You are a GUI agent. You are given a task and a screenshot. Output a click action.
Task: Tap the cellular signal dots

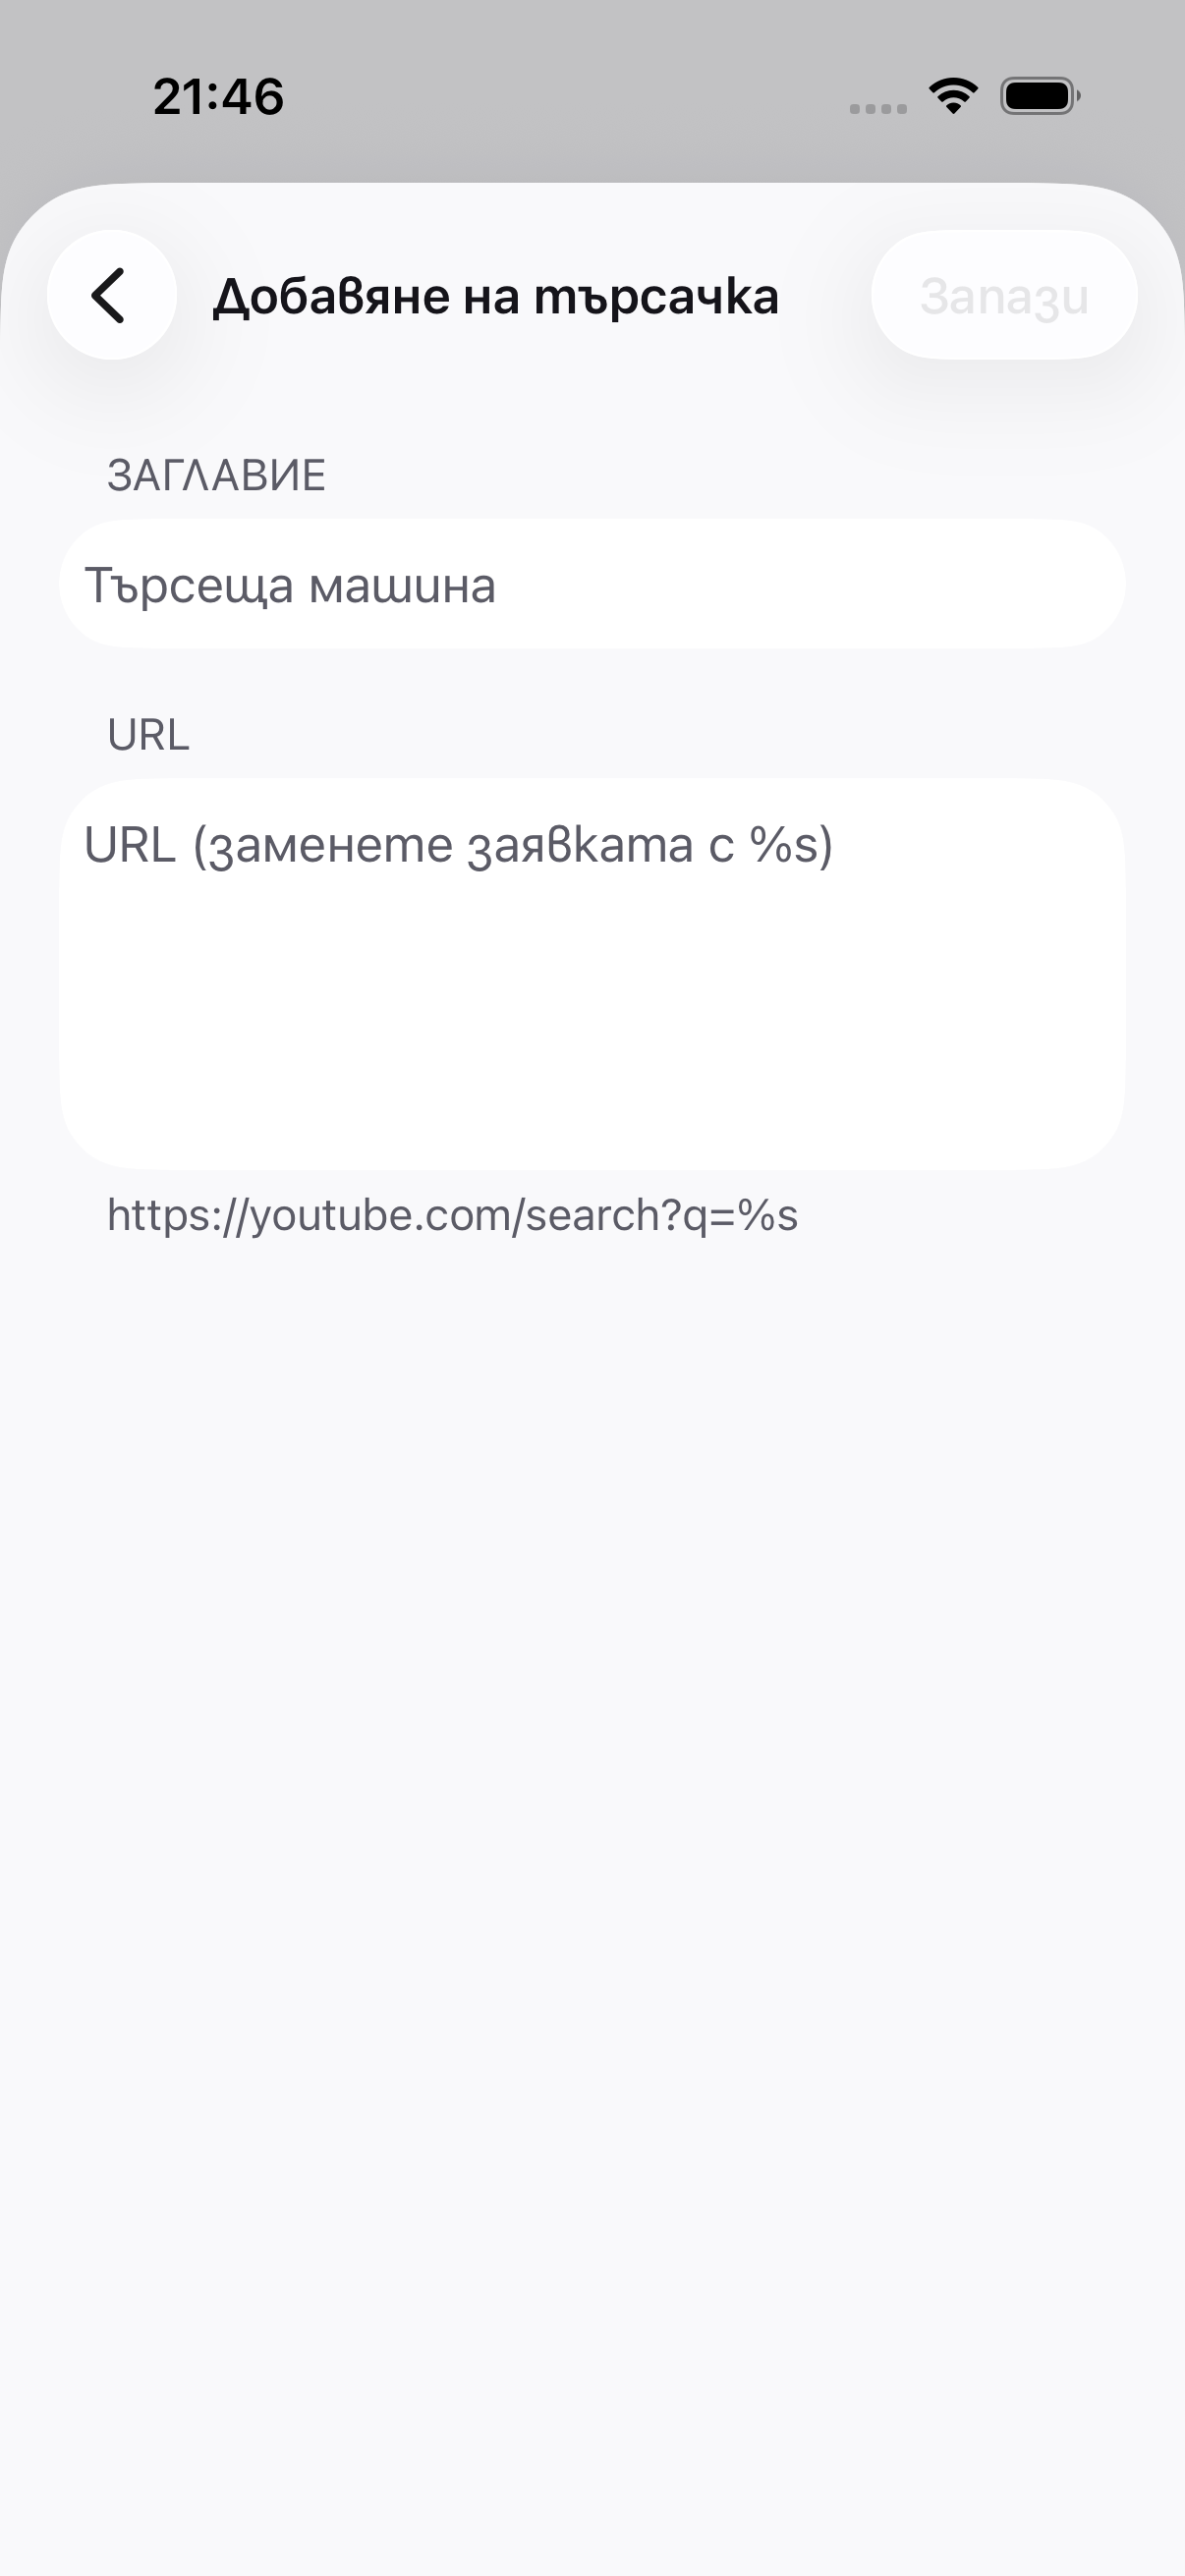[878, 108]
